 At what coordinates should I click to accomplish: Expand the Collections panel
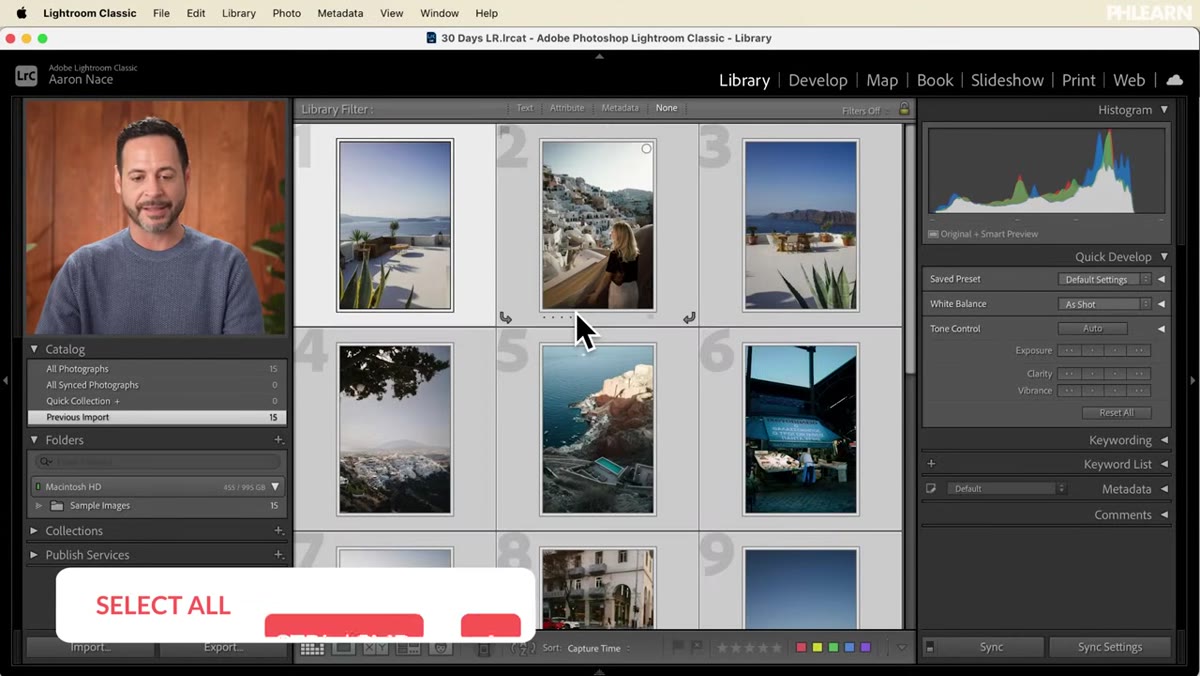(x=34, y=531)
